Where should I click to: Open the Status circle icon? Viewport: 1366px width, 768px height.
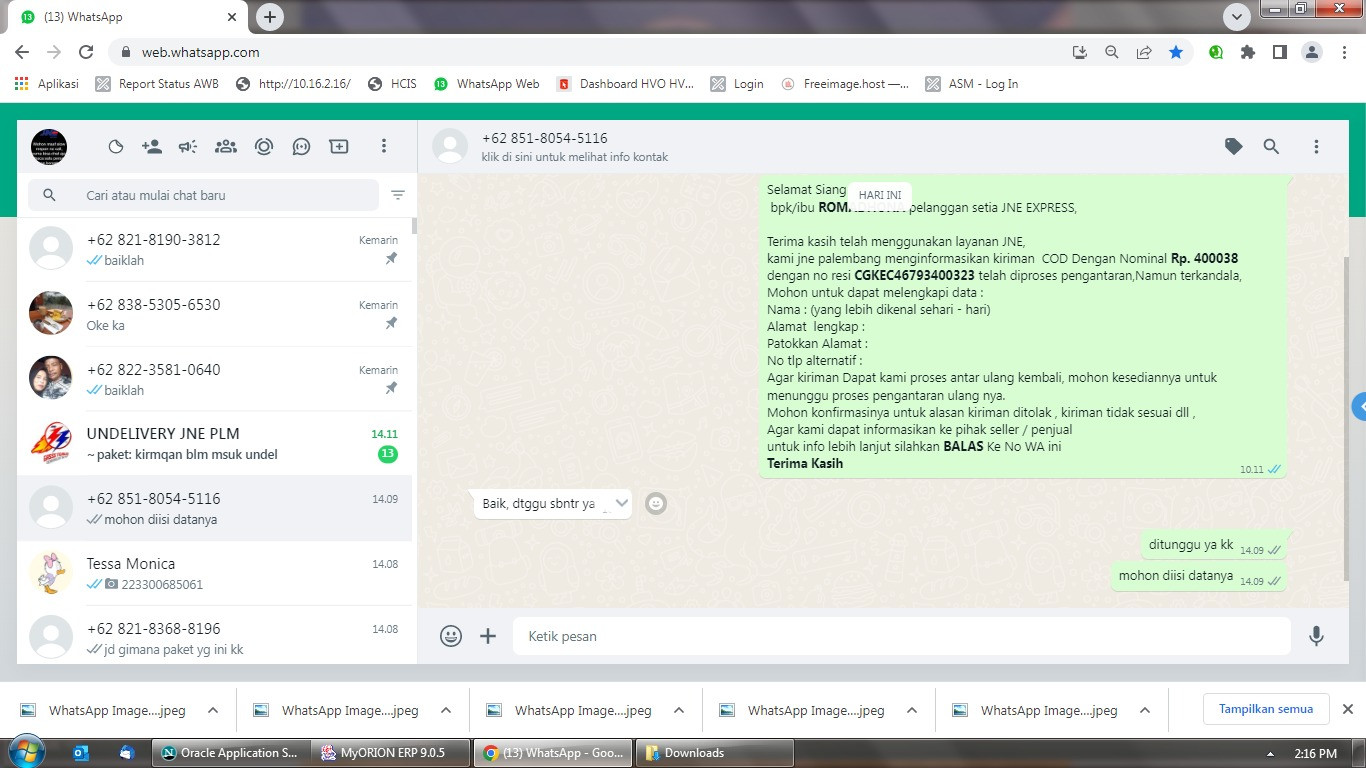(264, 147)
